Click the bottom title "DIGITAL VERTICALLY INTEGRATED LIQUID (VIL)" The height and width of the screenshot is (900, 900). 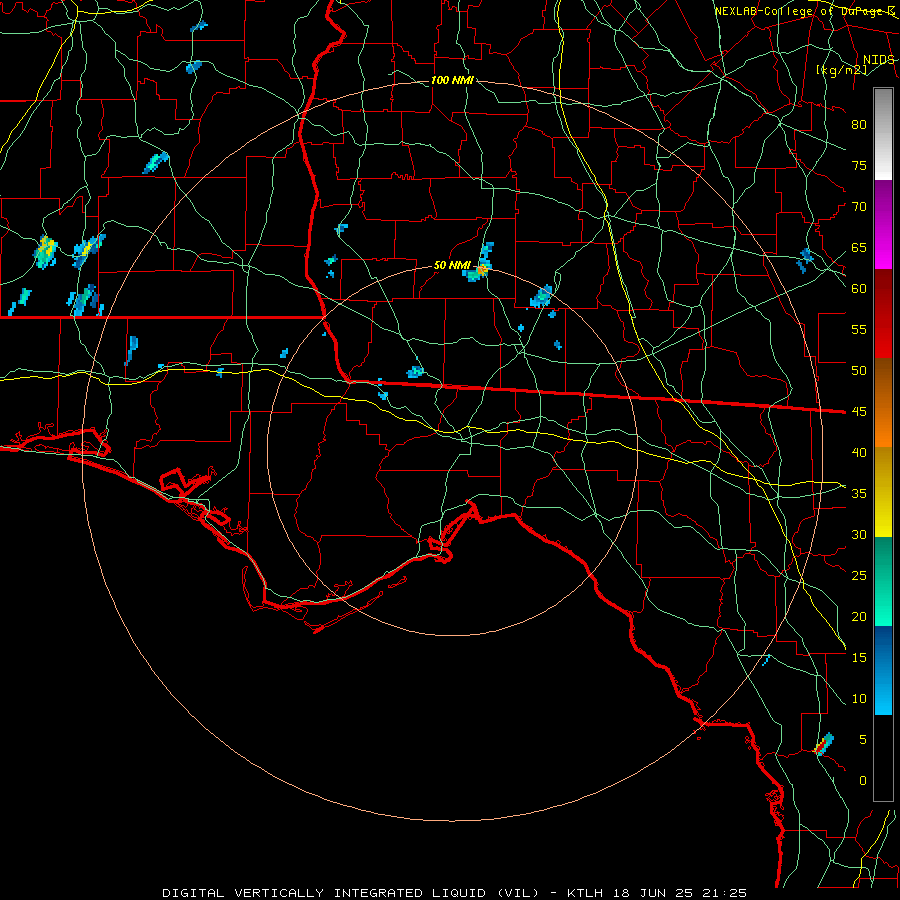[351, 893]
